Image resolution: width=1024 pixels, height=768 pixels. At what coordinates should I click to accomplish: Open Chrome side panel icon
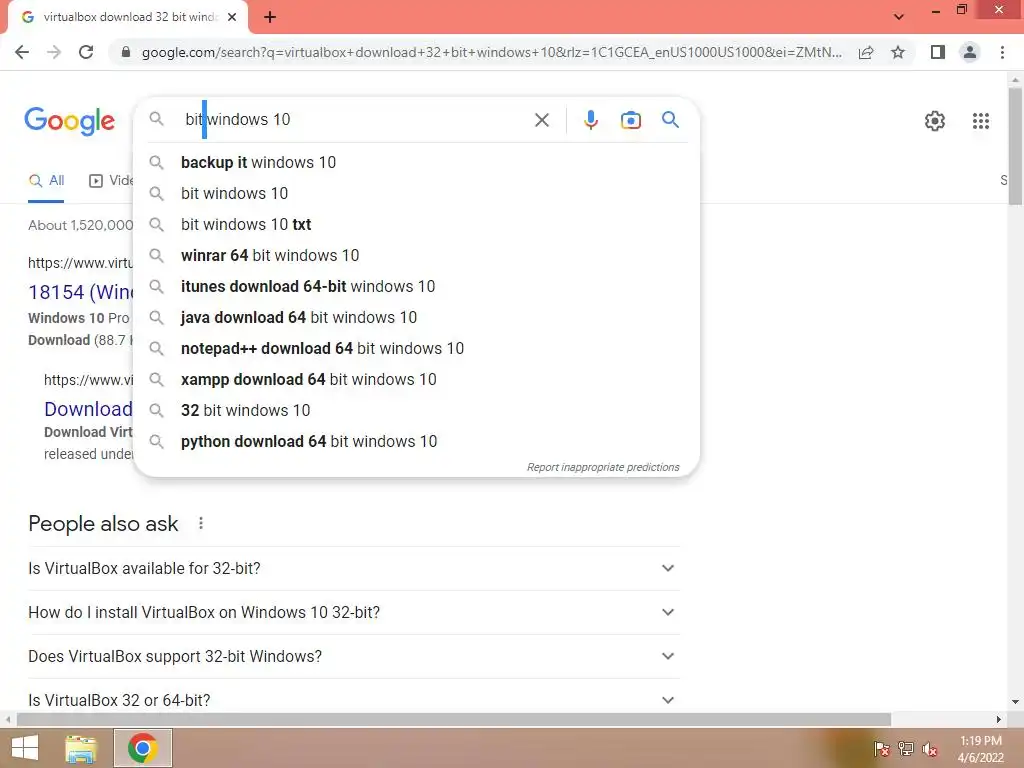pos(938,52)
